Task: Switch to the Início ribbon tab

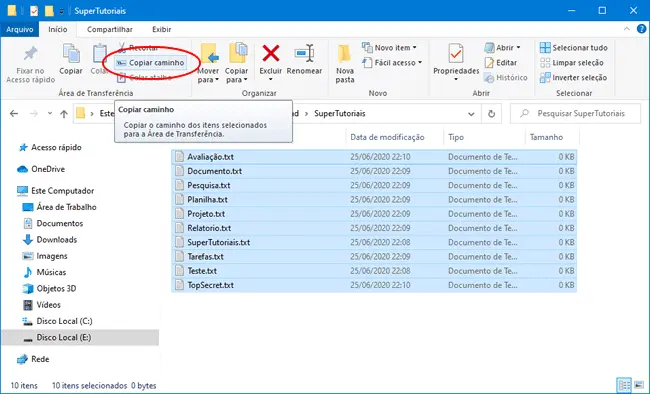Action: click(58, 29)
